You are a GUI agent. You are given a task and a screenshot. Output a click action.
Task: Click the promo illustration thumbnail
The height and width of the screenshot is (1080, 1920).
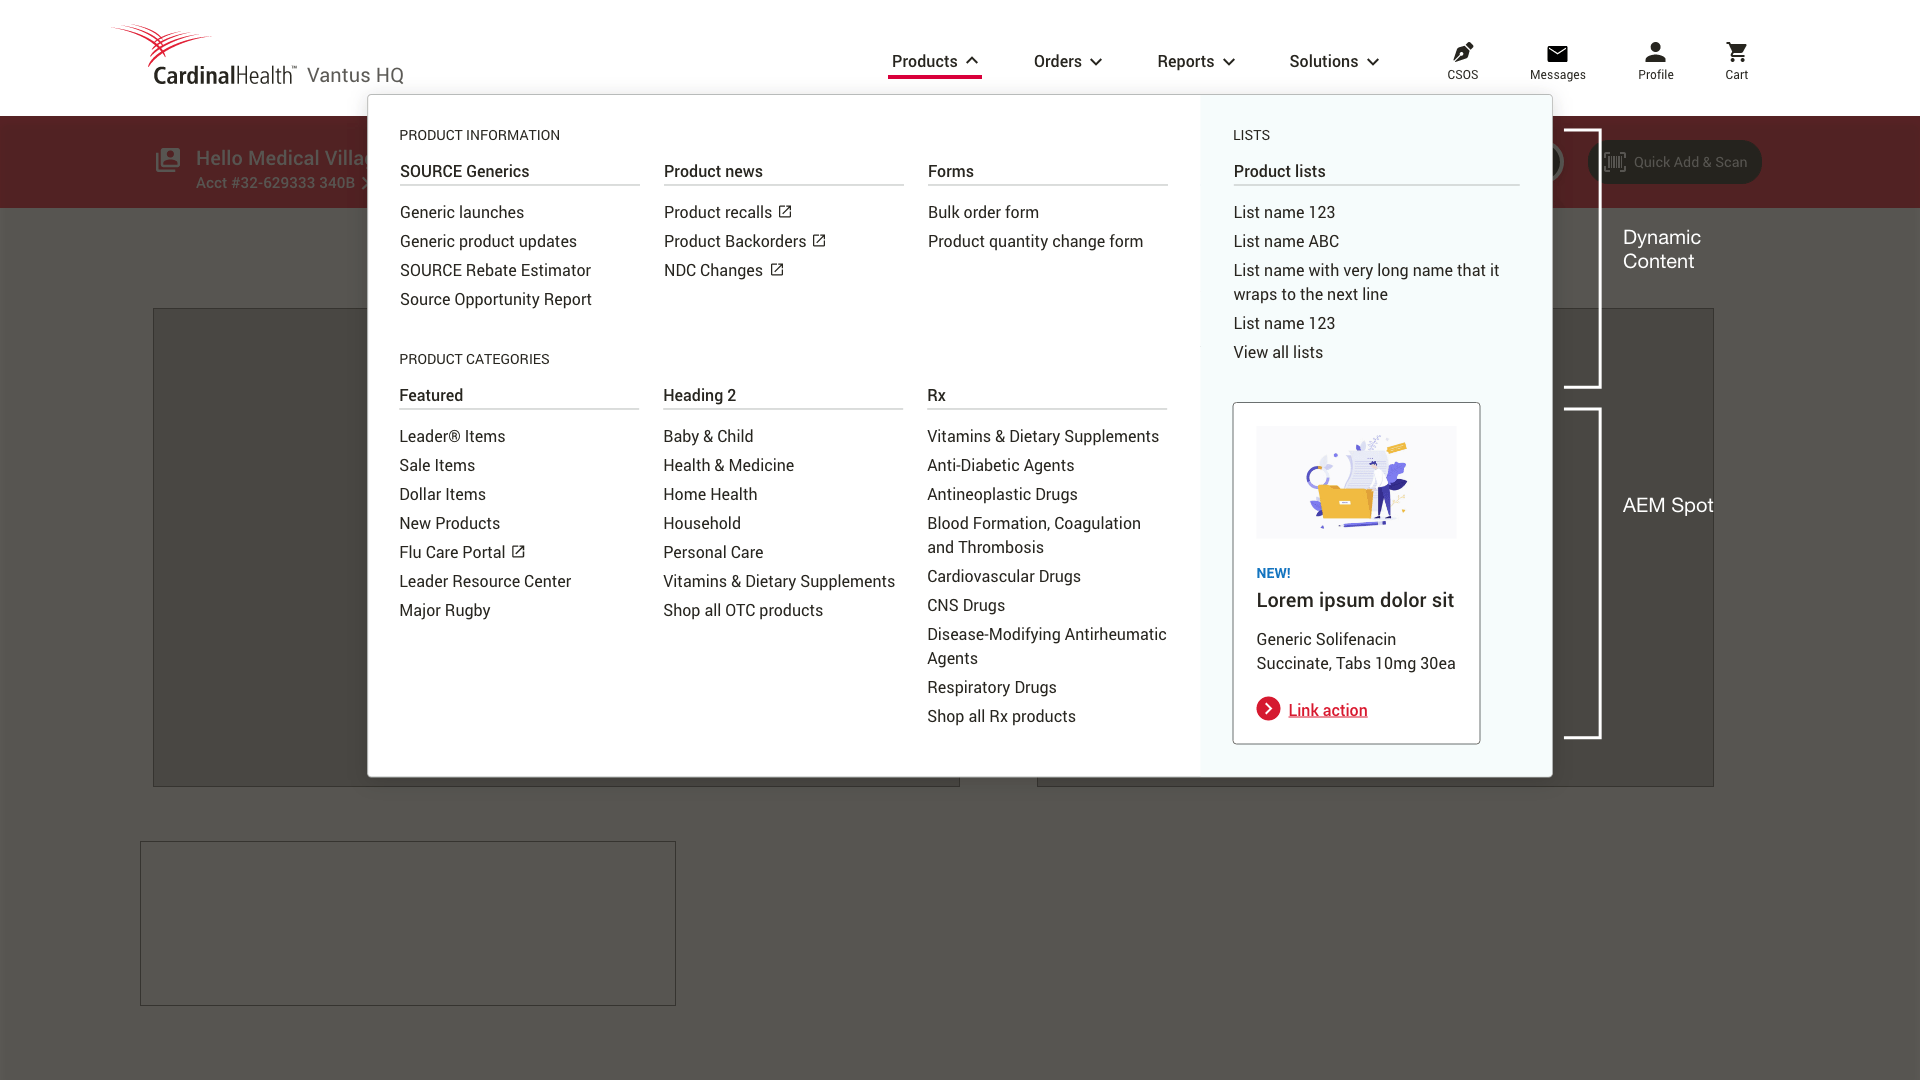point(1356,482)
